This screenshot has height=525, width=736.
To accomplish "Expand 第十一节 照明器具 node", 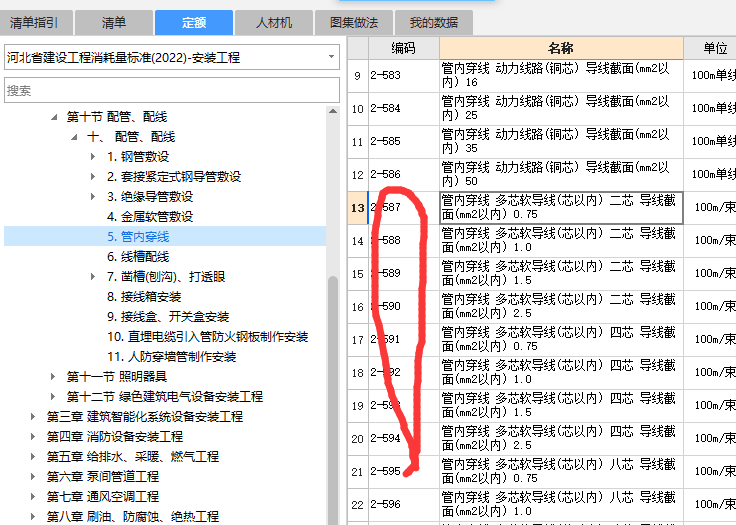I will pyautogui.click(x=53, y=377).
